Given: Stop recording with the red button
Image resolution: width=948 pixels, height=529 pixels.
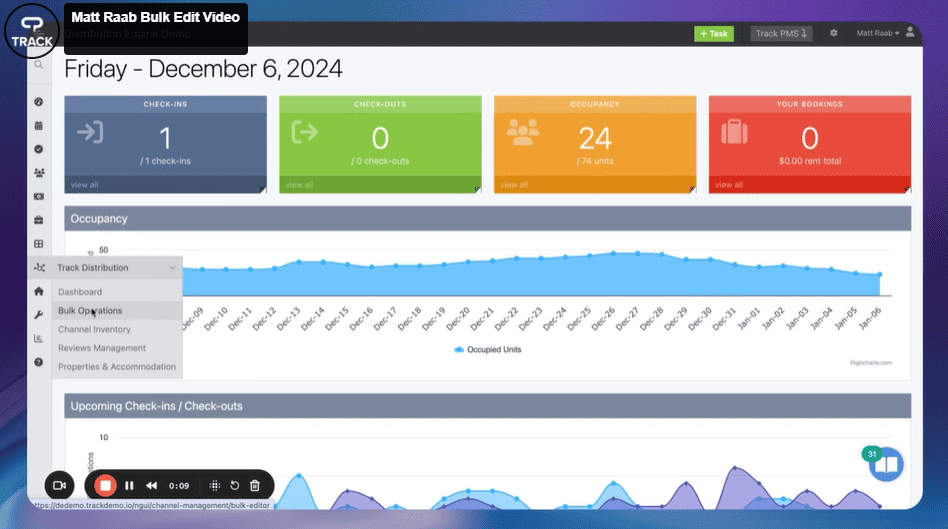Looking at the screenshot, I should click(105, 485).
